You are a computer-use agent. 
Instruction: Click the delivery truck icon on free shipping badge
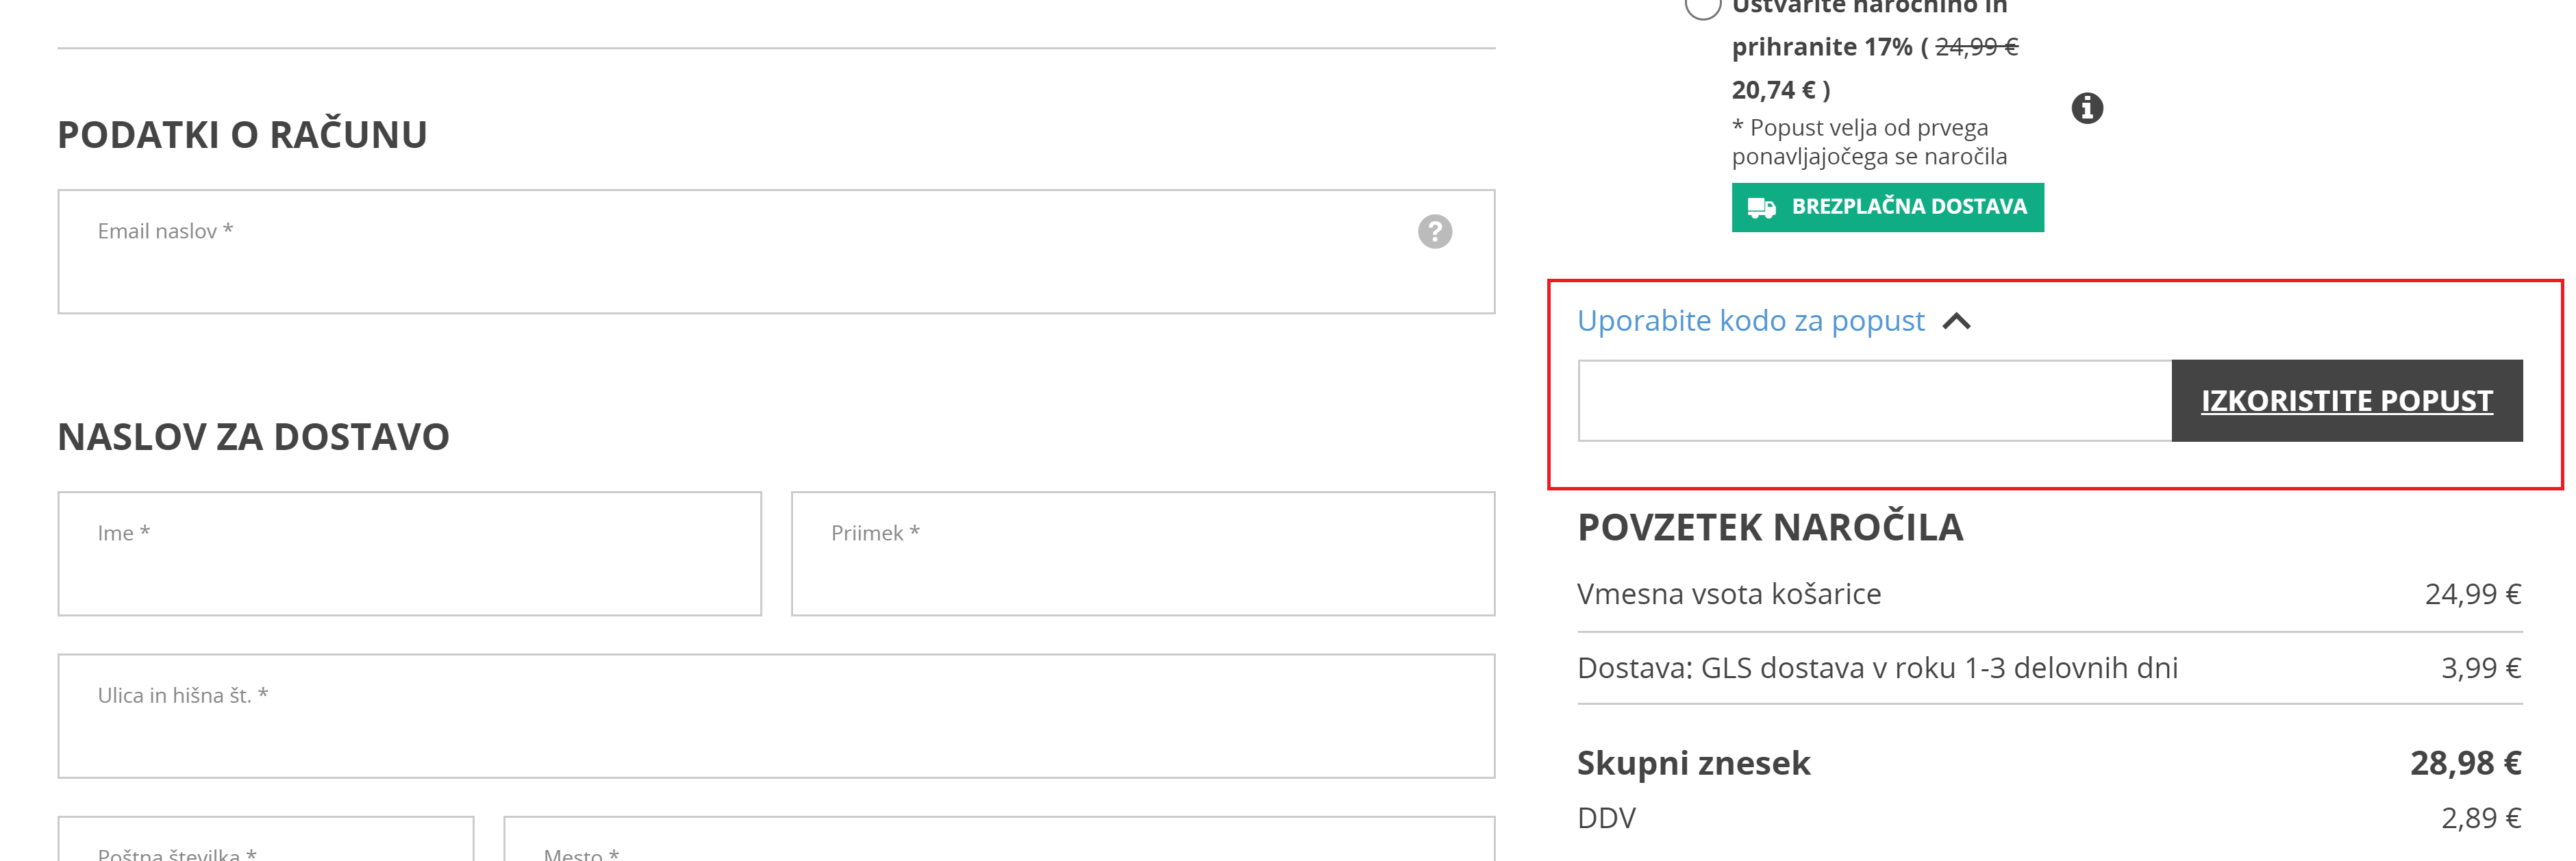(1761, 208)
